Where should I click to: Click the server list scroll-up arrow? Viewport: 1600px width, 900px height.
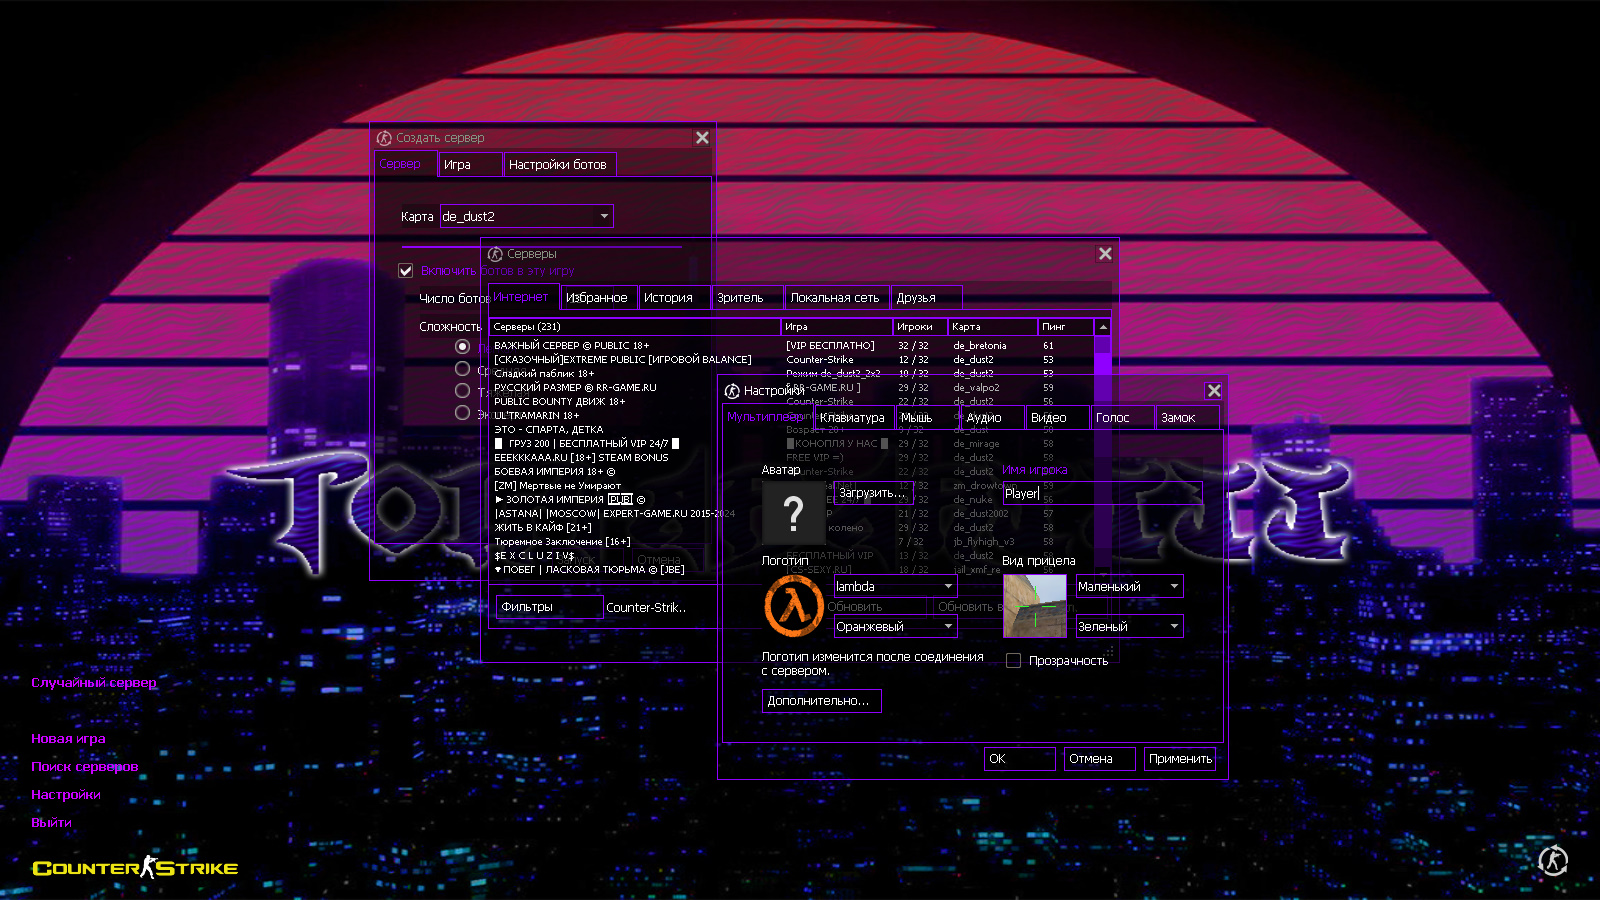point(1102,327)
